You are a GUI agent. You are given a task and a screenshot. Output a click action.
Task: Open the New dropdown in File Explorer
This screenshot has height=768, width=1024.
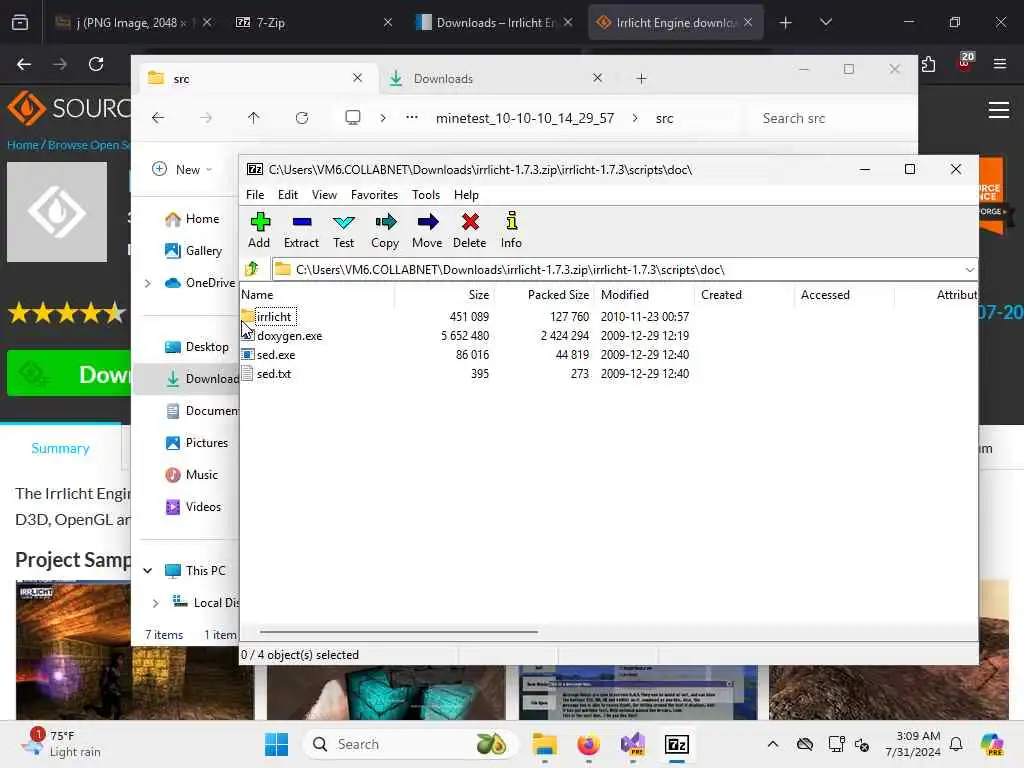click(x=182, y=169)
